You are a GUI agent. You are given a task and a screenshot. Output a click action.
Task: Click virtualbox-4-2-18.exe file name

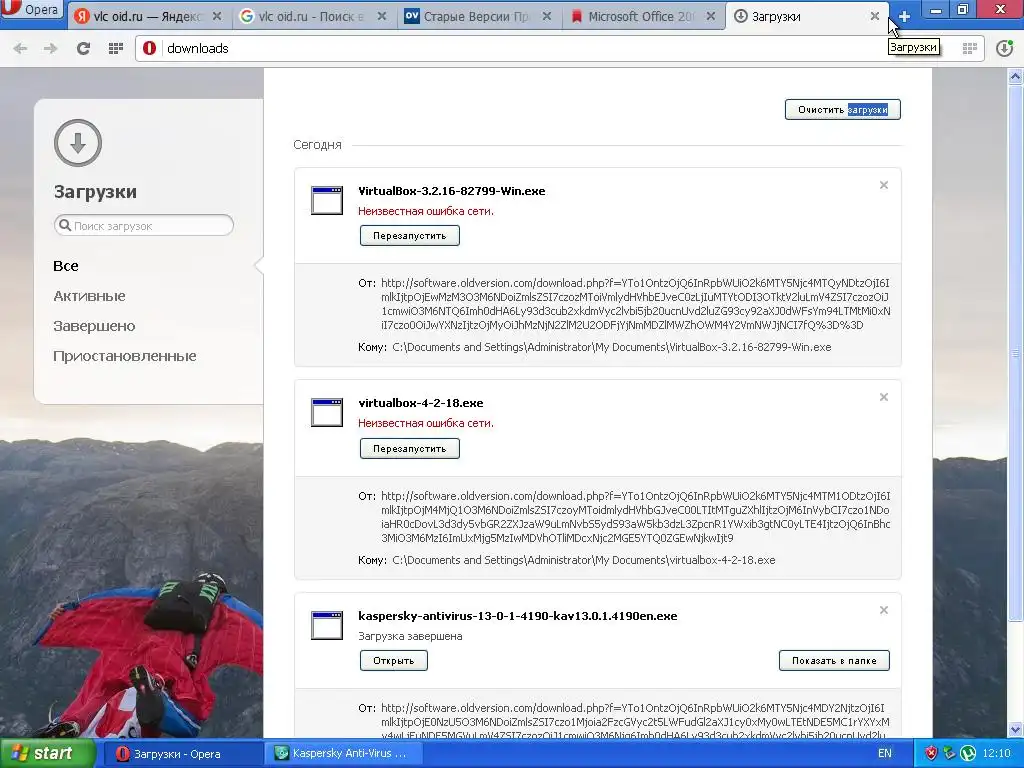421,403
